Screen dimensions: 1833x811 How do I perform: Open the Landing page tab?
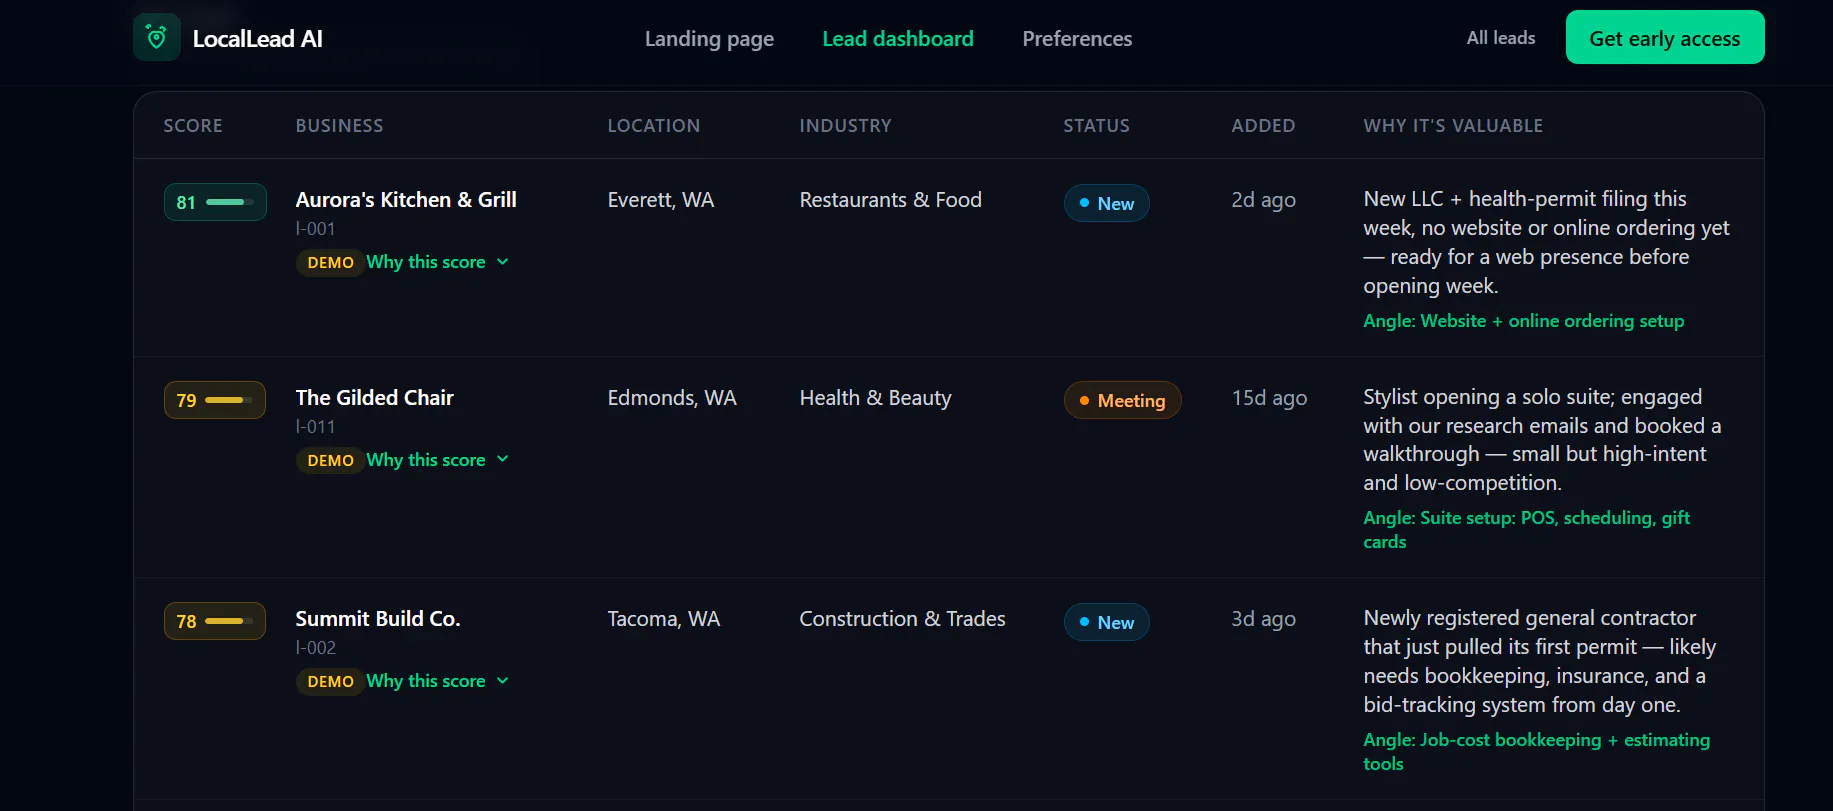click(x=709, y=39)
